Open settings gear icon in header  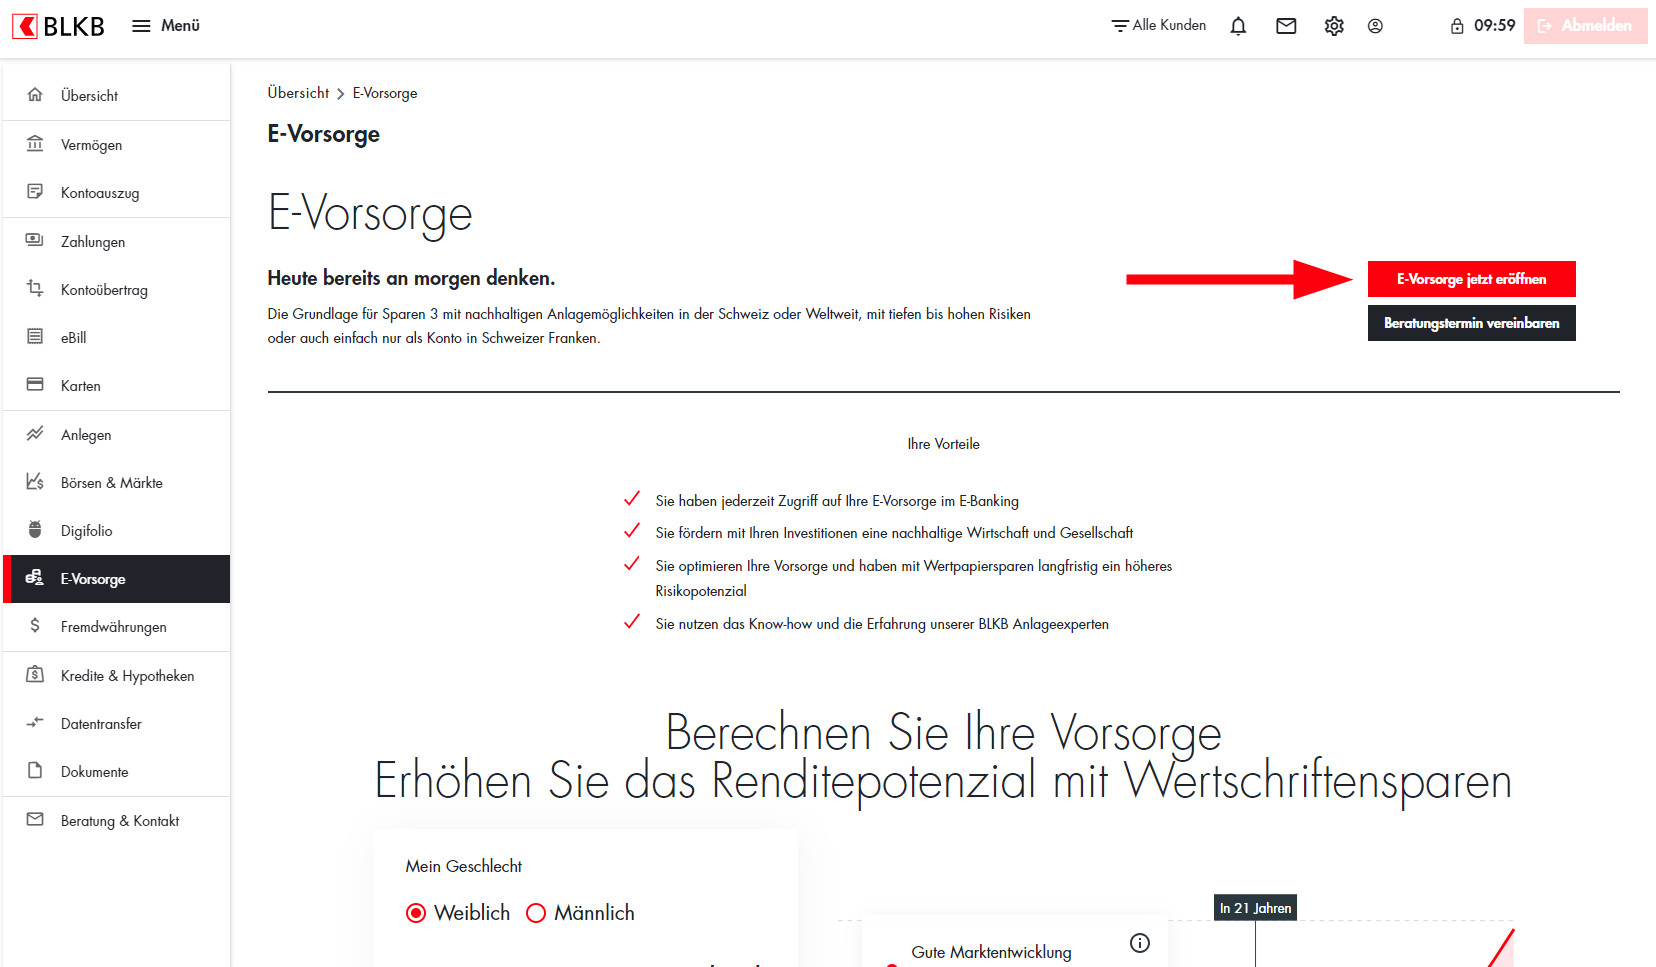click(1334, 26)
